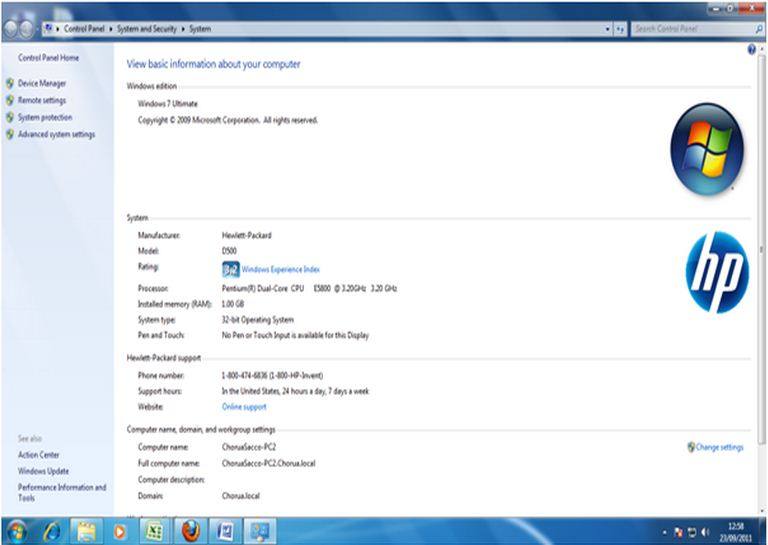
Task: Go to Control Panel Home
Action: pos(48,58)
